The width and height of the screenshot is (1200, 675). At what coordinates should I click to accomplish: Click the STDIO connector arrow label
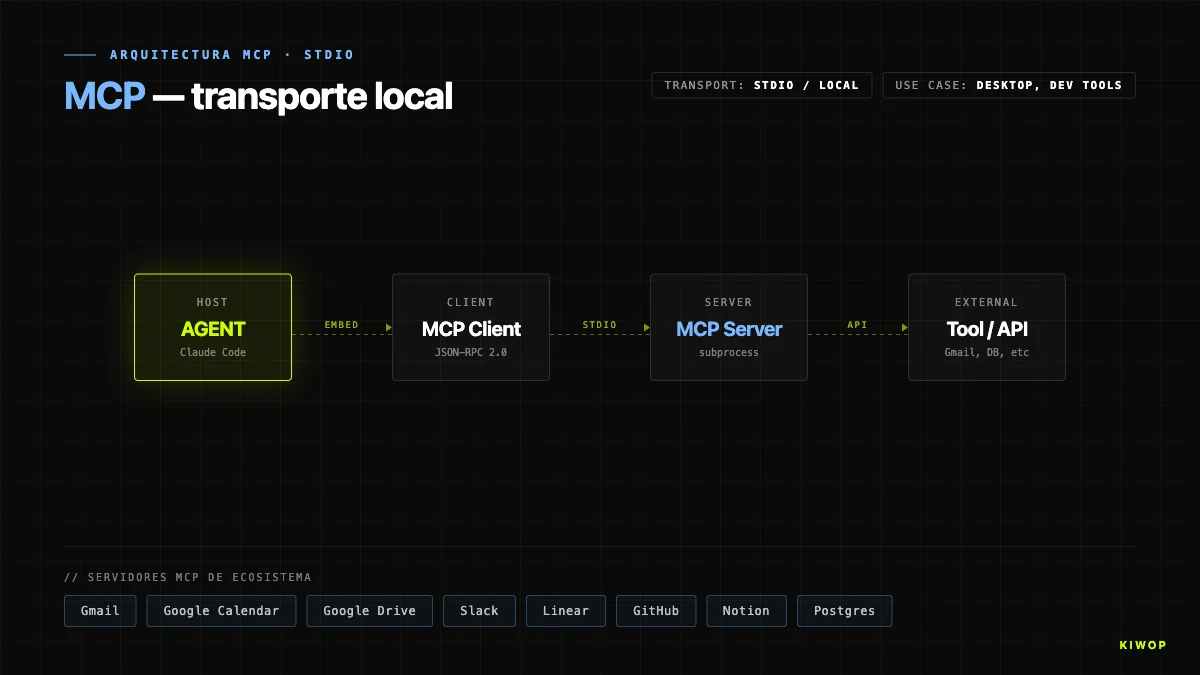click(x=599, y=325)
